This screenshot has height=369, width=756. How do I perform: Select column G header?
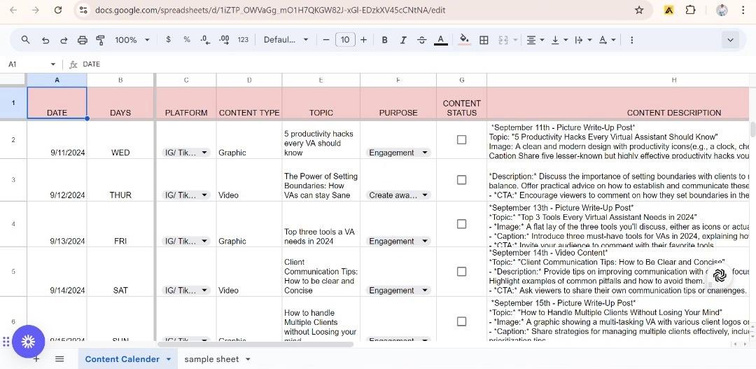tap(461, 80)
